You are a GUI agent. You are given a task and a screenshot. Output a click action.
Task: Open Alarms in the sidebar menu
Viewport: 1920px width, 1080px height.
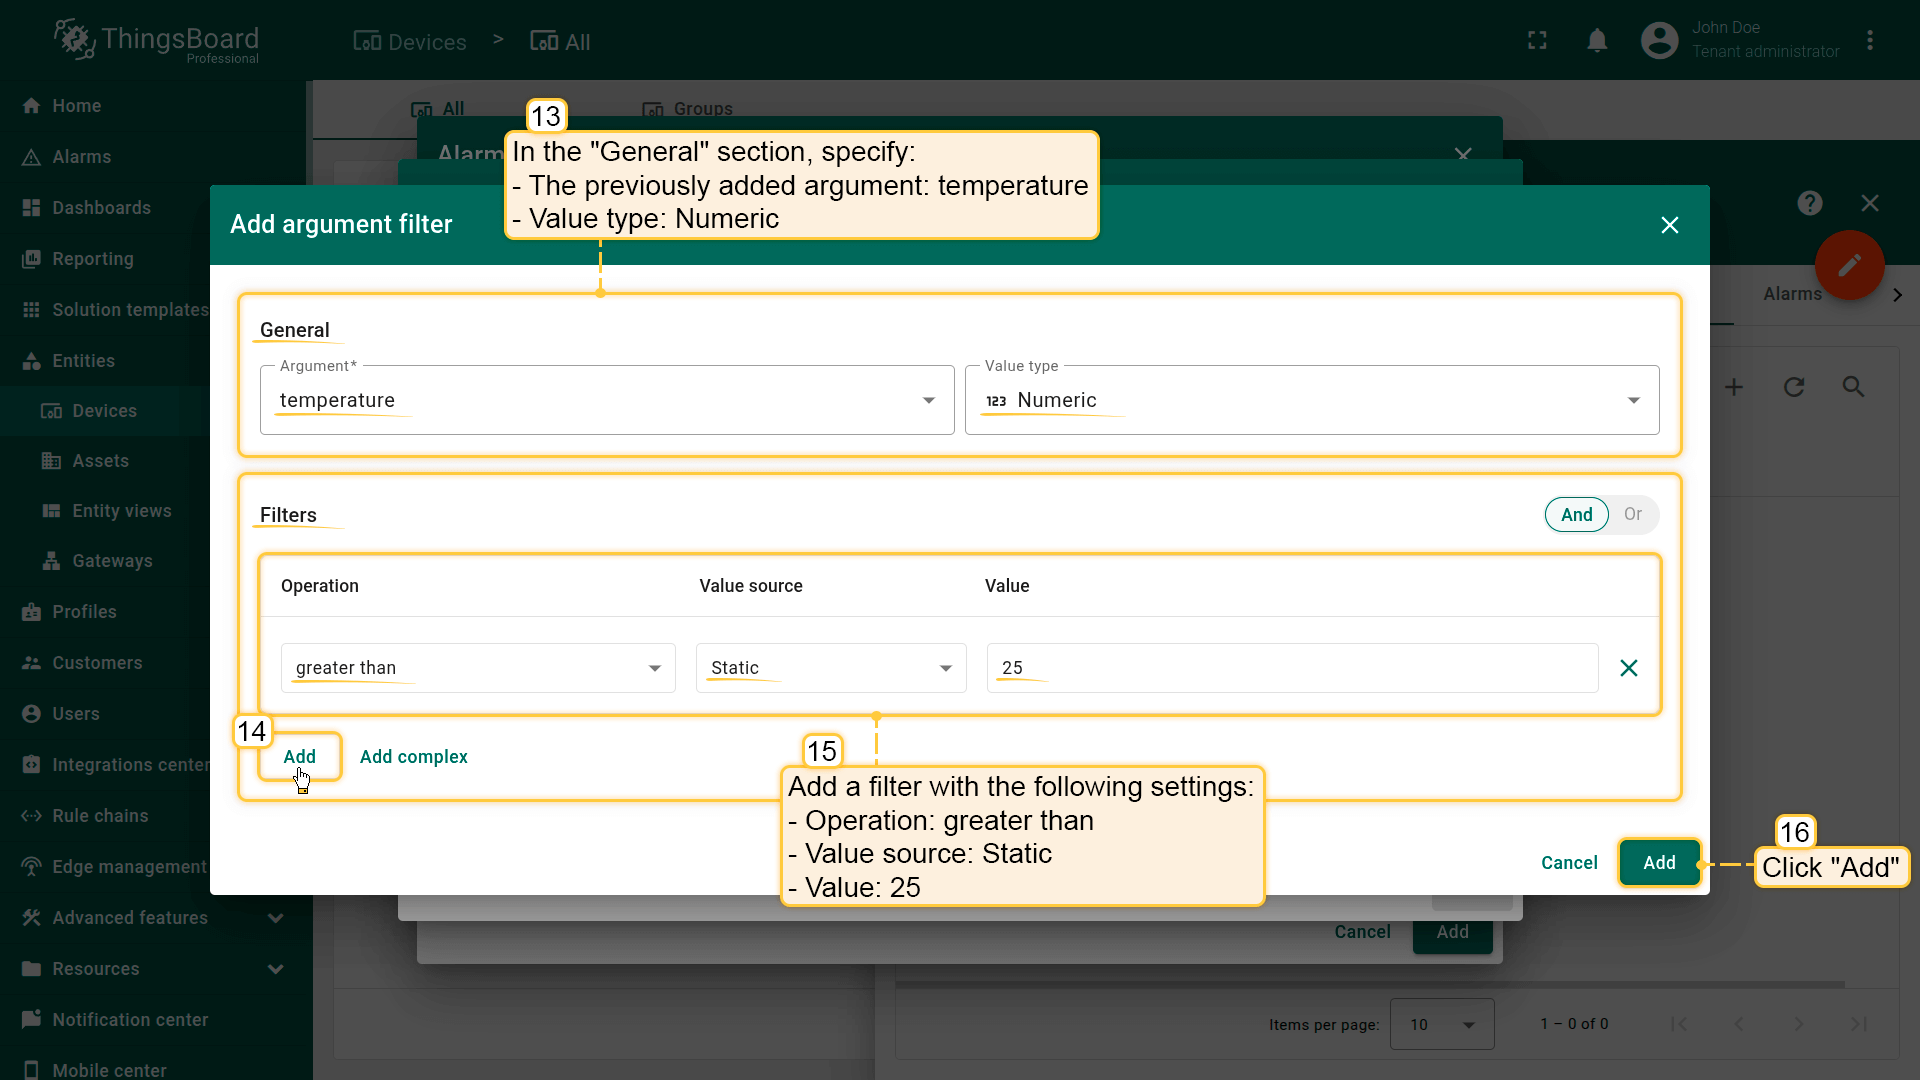click(x=81, y=157)
